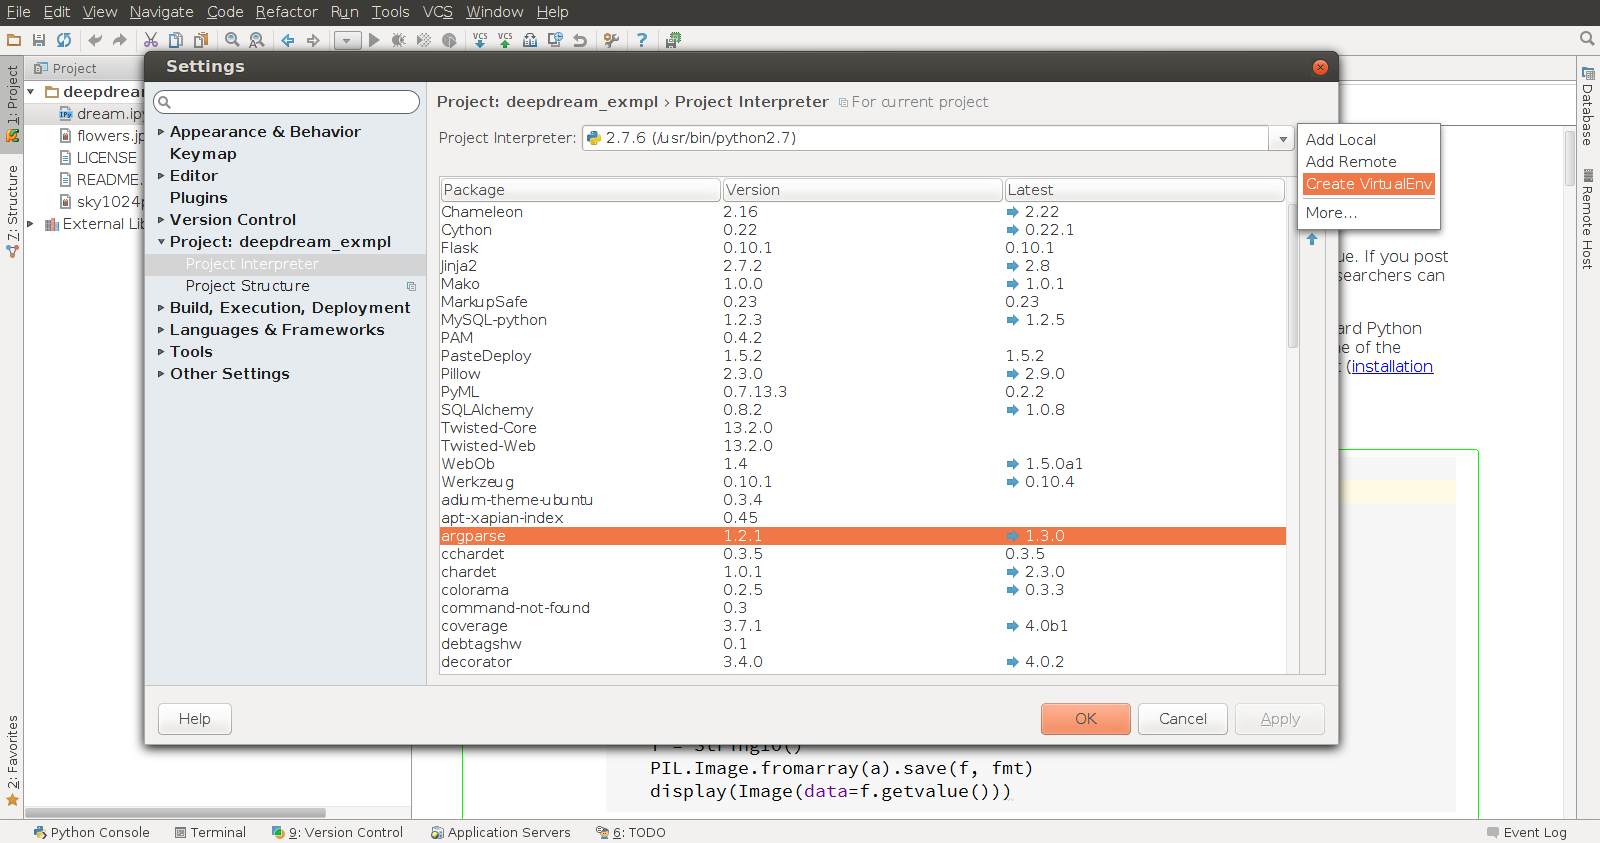This screenshot has height=843, width=1600.
Task: Select Create VirtualEnv menu option
Action: 1368,184
